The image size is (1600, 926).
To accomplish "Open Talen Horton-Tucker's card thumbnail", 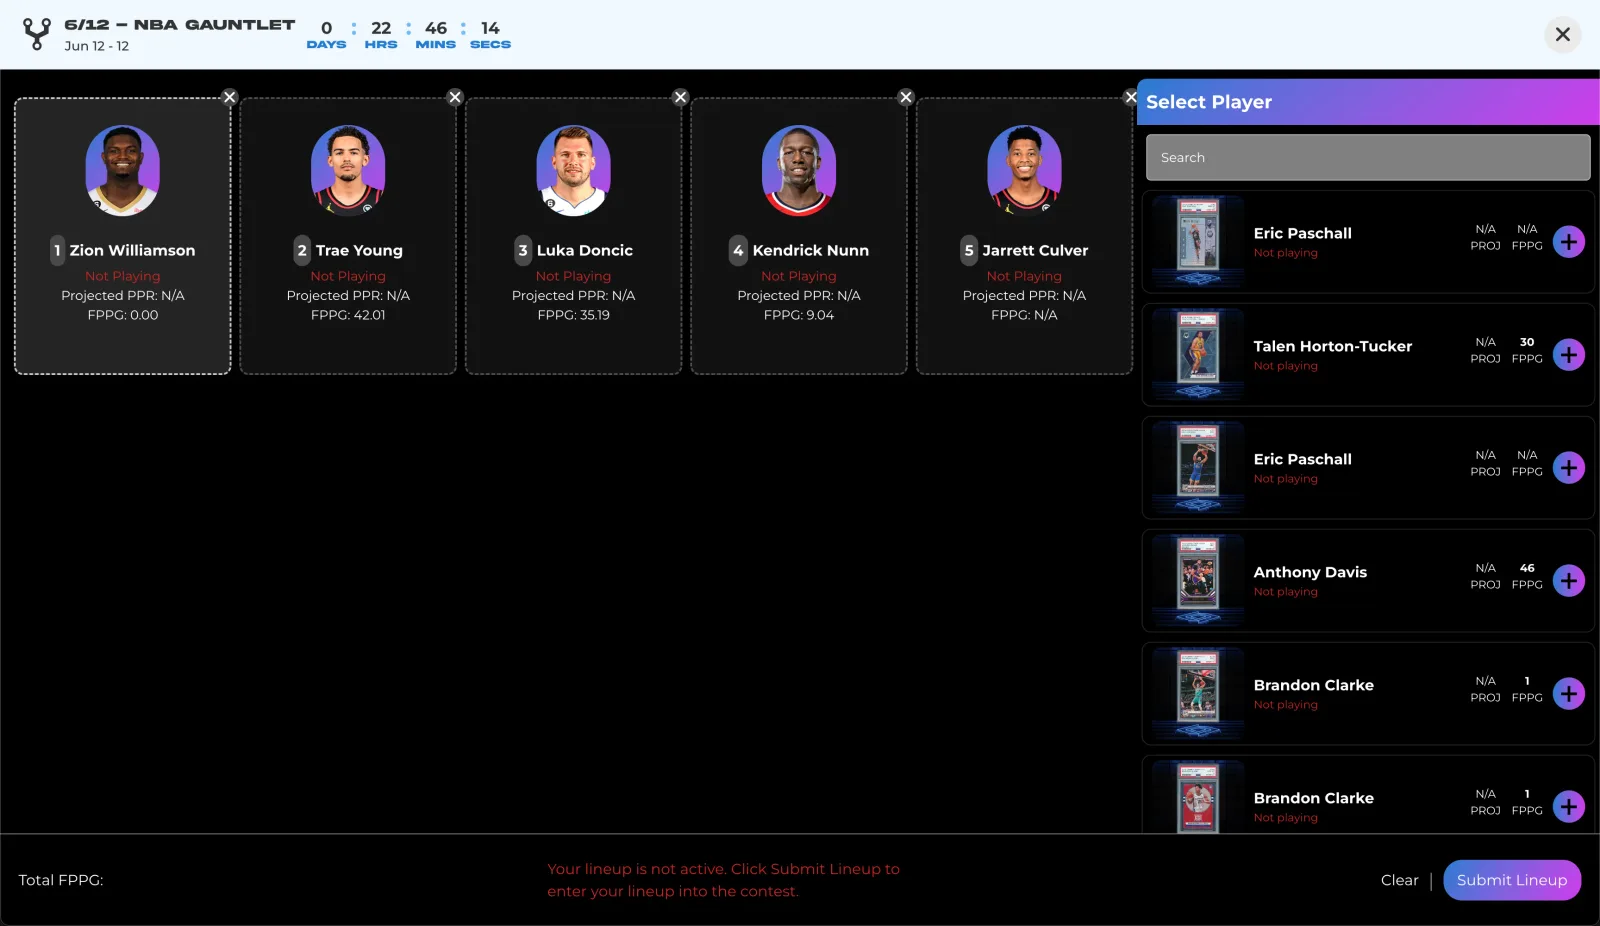I will [x=1198, y=353].
